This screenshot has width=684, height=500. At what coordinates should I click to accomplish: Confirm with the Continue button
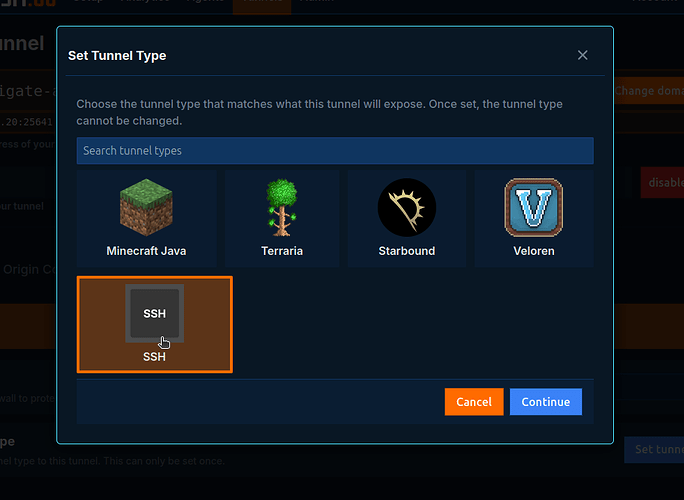coord(546,402)
